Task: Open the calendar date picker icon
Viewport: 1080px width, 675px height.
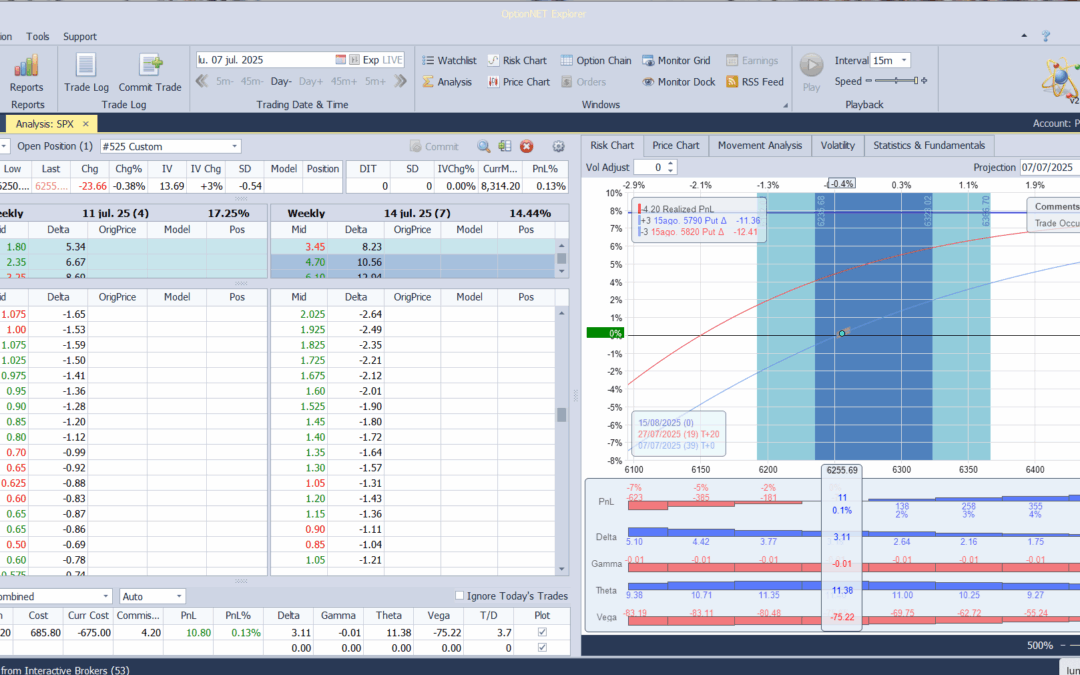Action: 340,60
